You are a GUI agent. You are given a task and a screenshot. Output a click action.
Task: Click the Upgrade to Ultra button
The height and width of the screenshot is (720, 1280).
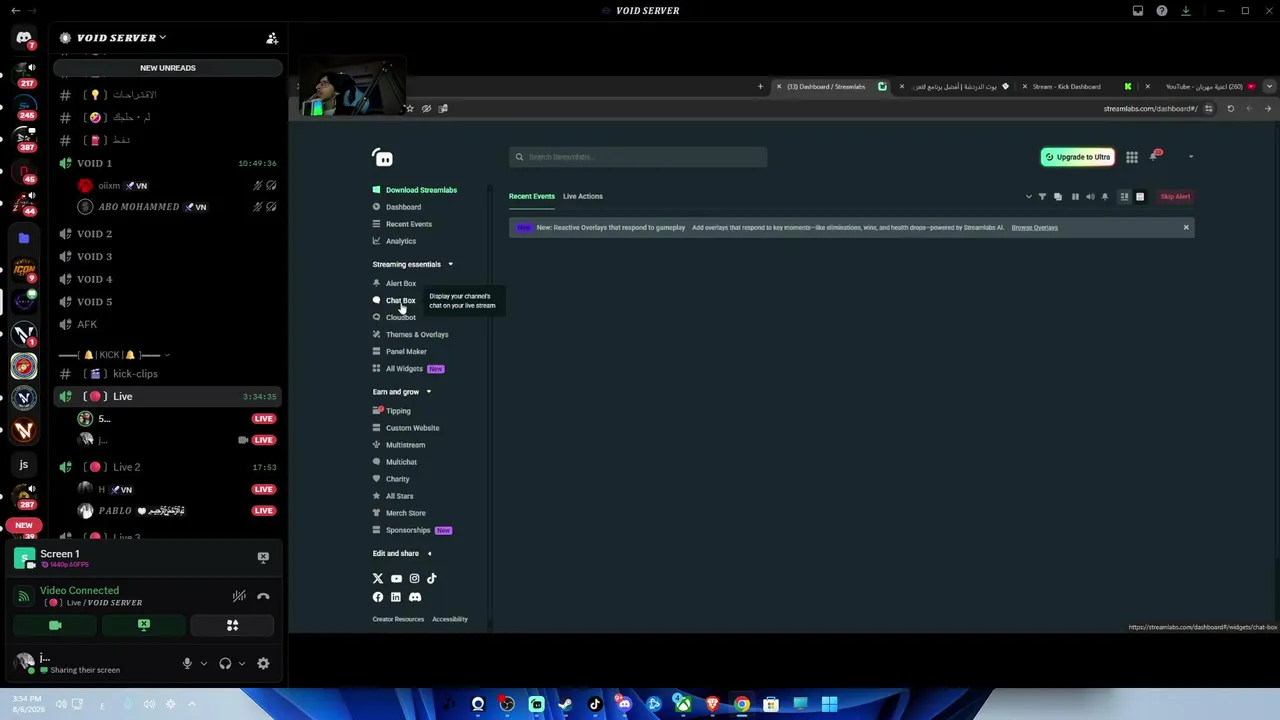point(1077,157)
